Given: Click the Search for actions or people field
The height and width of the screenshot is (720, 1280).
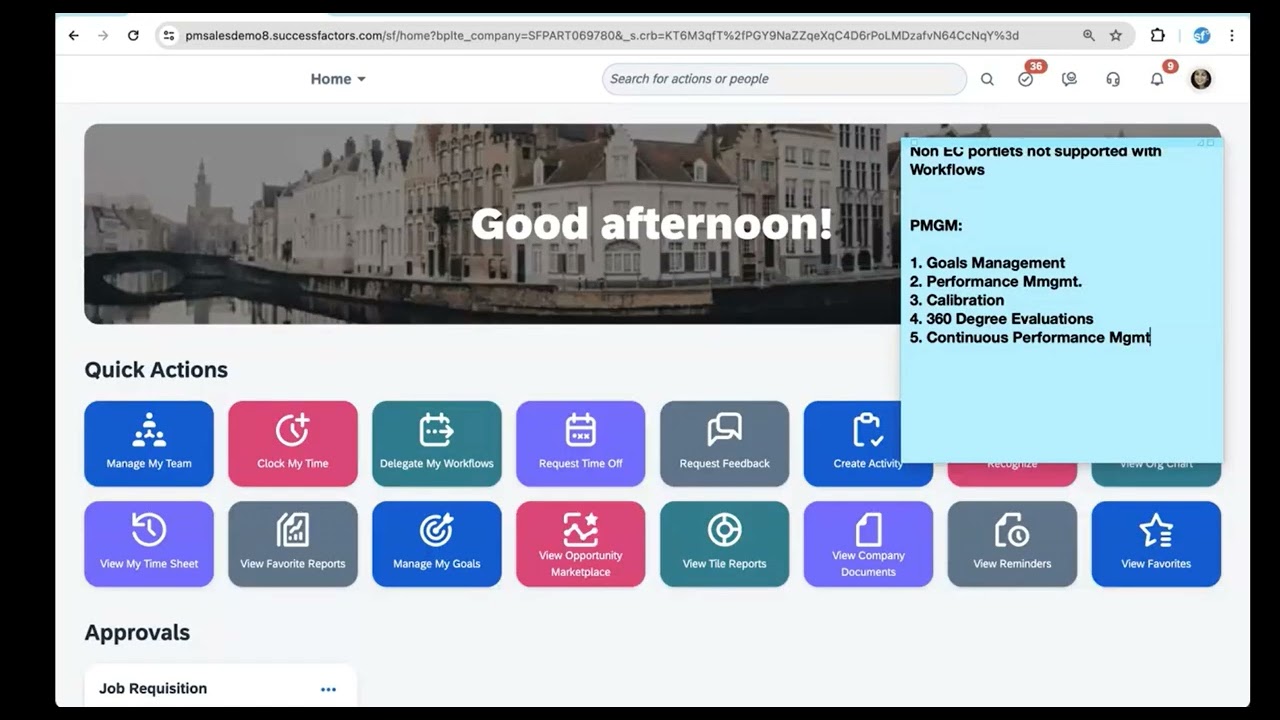Looking at the screenshot, I should click(x=784, y=79).
